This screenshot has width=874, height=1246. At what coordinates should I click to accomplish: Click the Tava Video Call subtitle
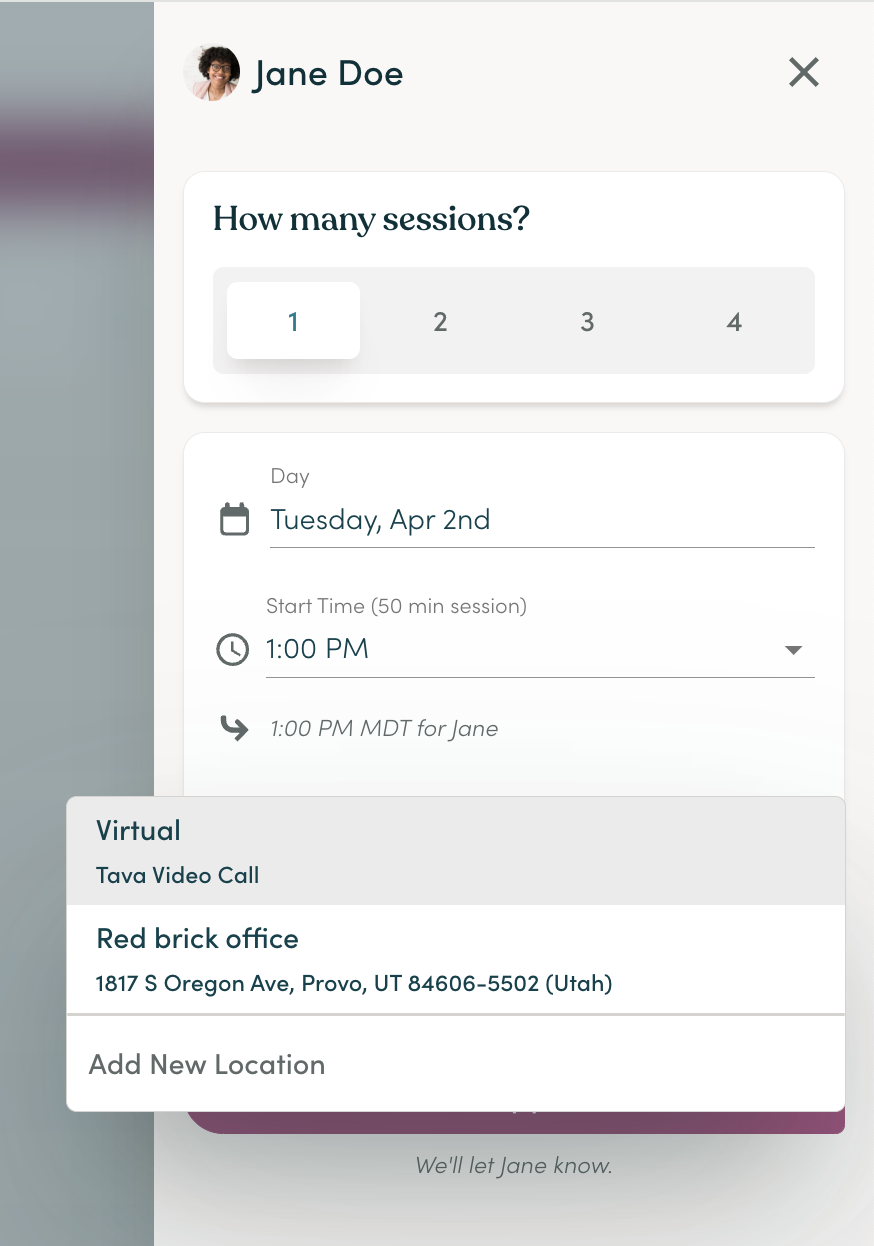(178, 875)
